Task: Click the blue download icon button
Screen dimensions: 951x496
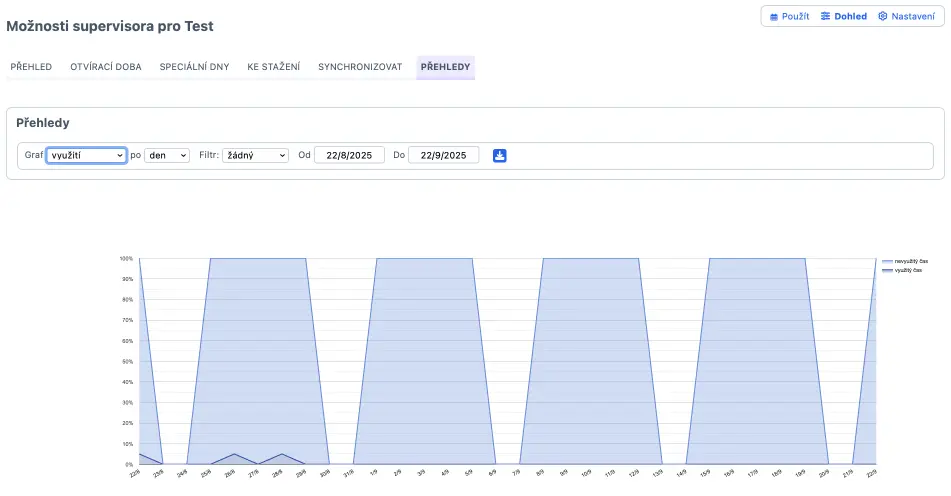Action: (500, 156)
